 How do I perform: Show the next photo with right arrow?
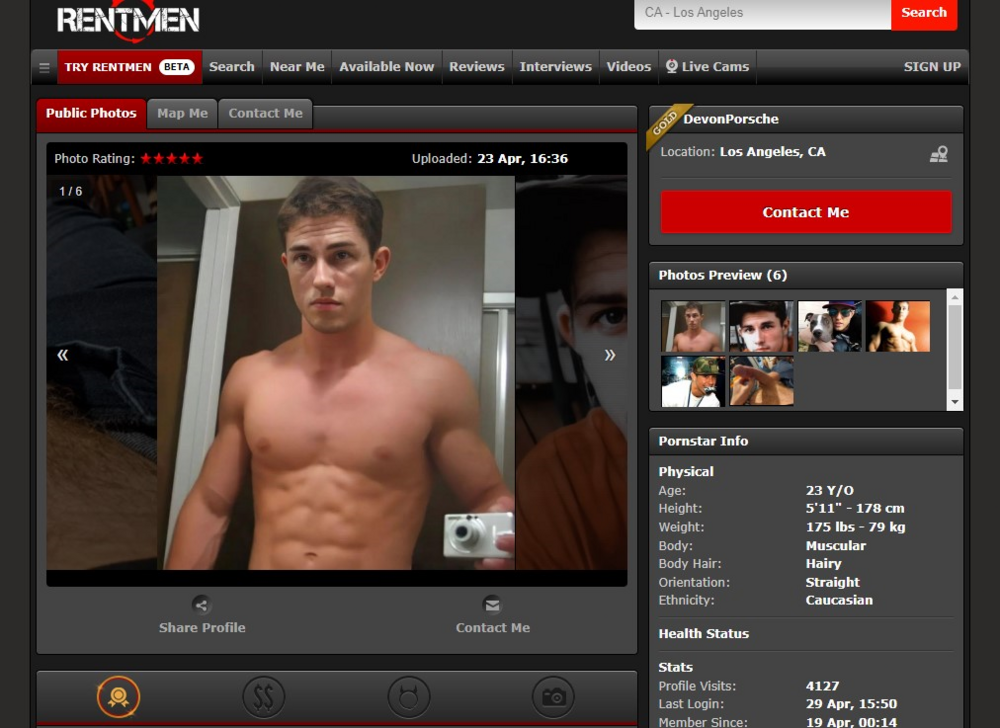click(609, 355)
